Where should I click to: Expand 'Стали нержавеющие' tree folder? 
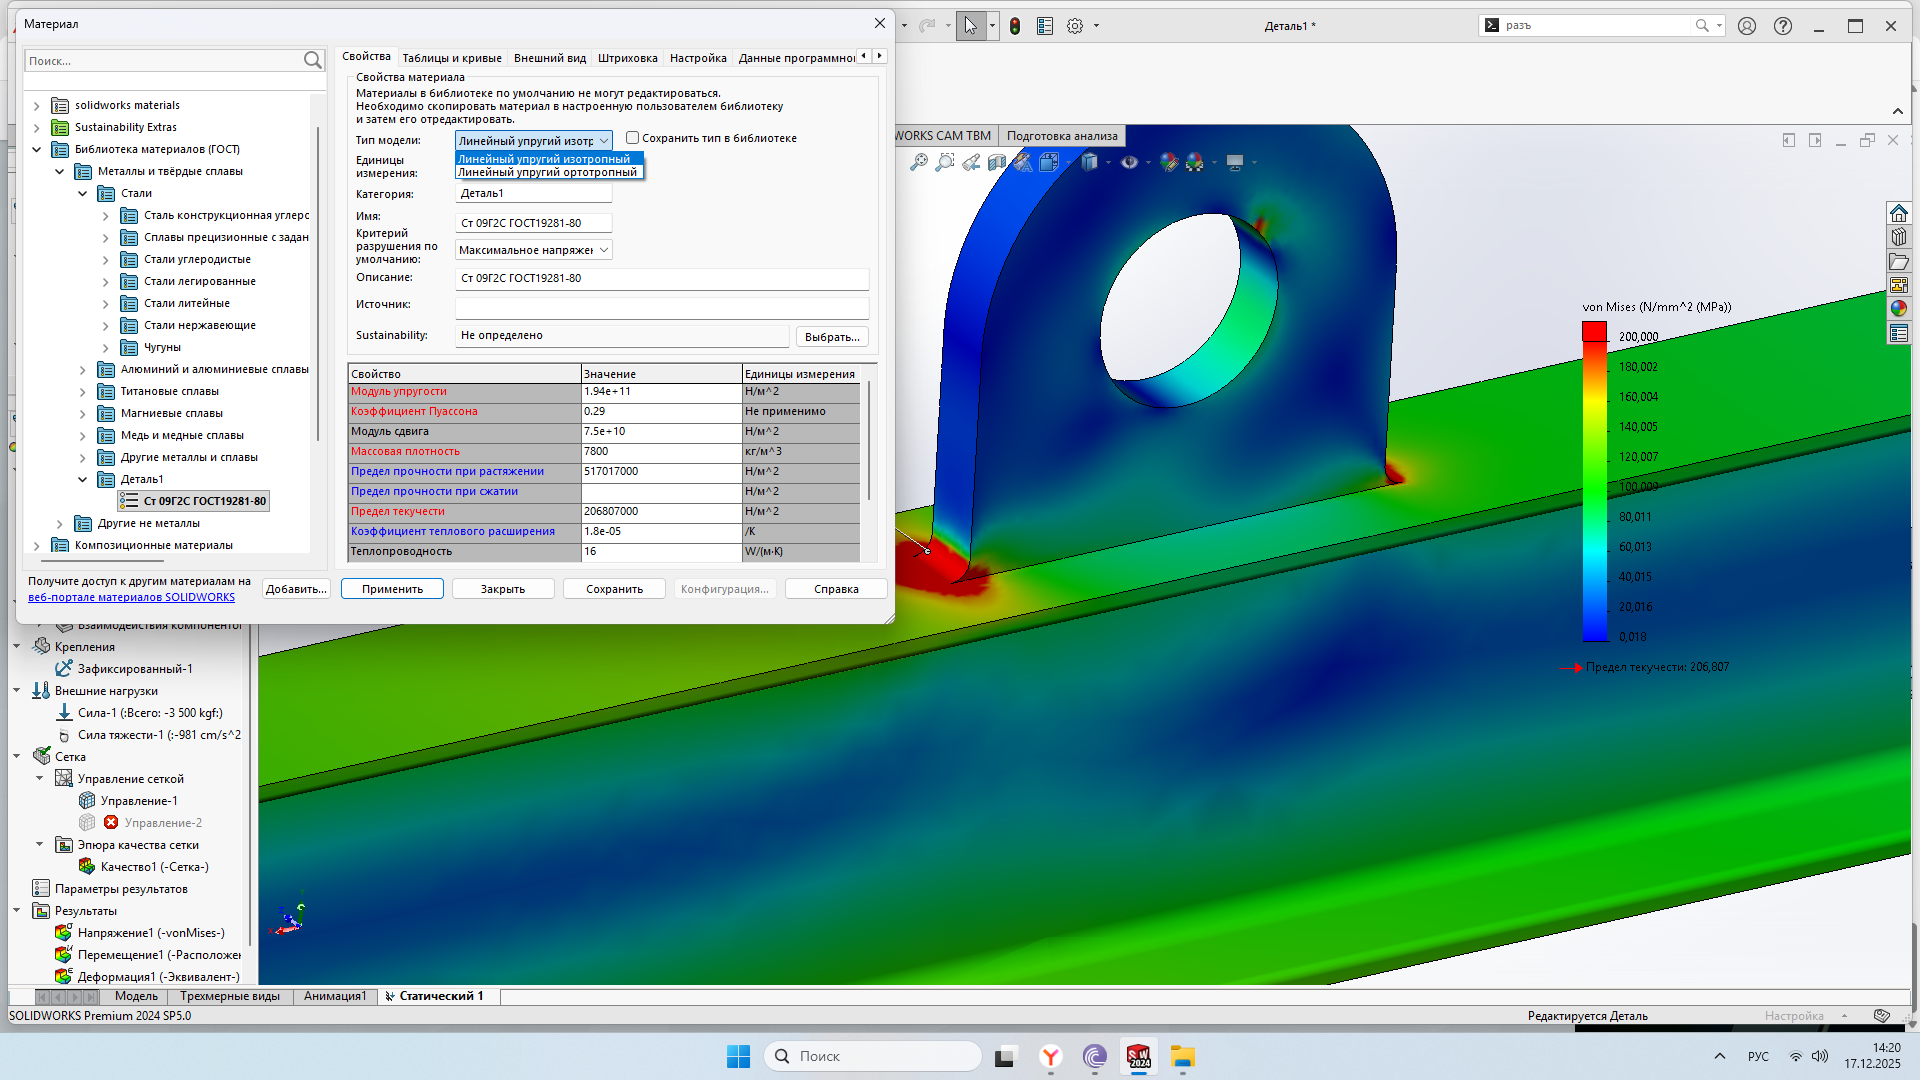(x=106, y=325)
